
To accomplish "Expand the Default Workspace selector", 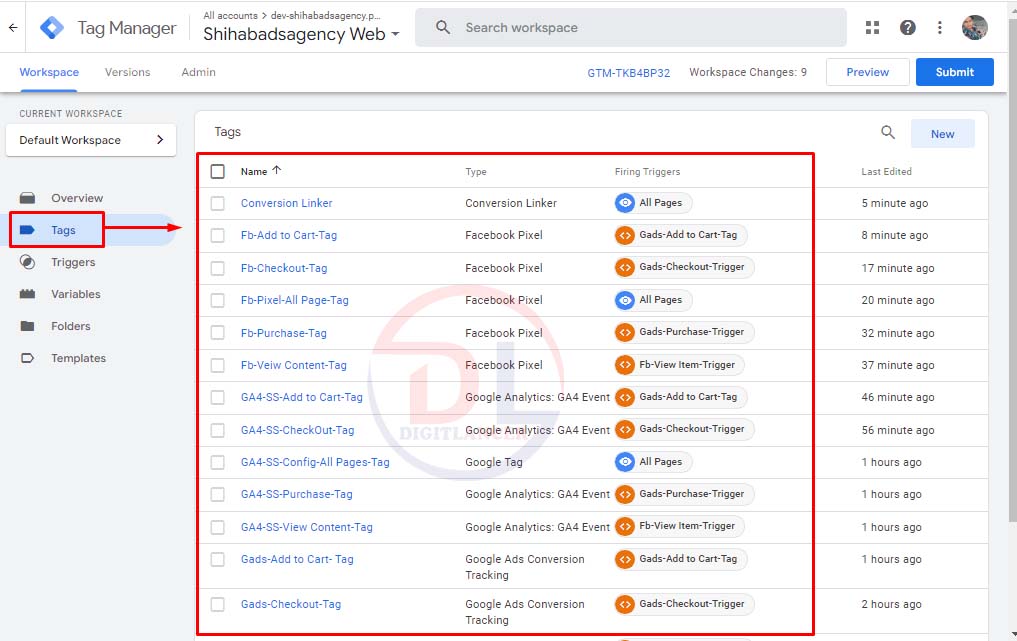I will pyautogui.click(x=91, y=140).
